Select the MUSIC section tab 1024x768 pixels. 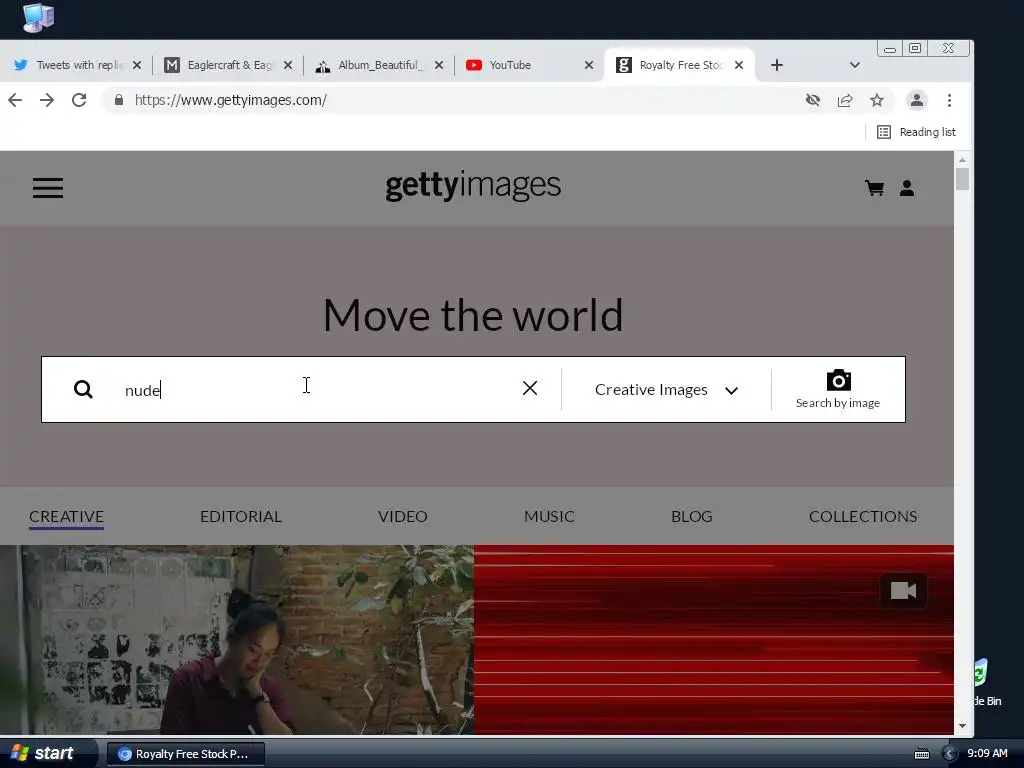click(x=549, y=517)
